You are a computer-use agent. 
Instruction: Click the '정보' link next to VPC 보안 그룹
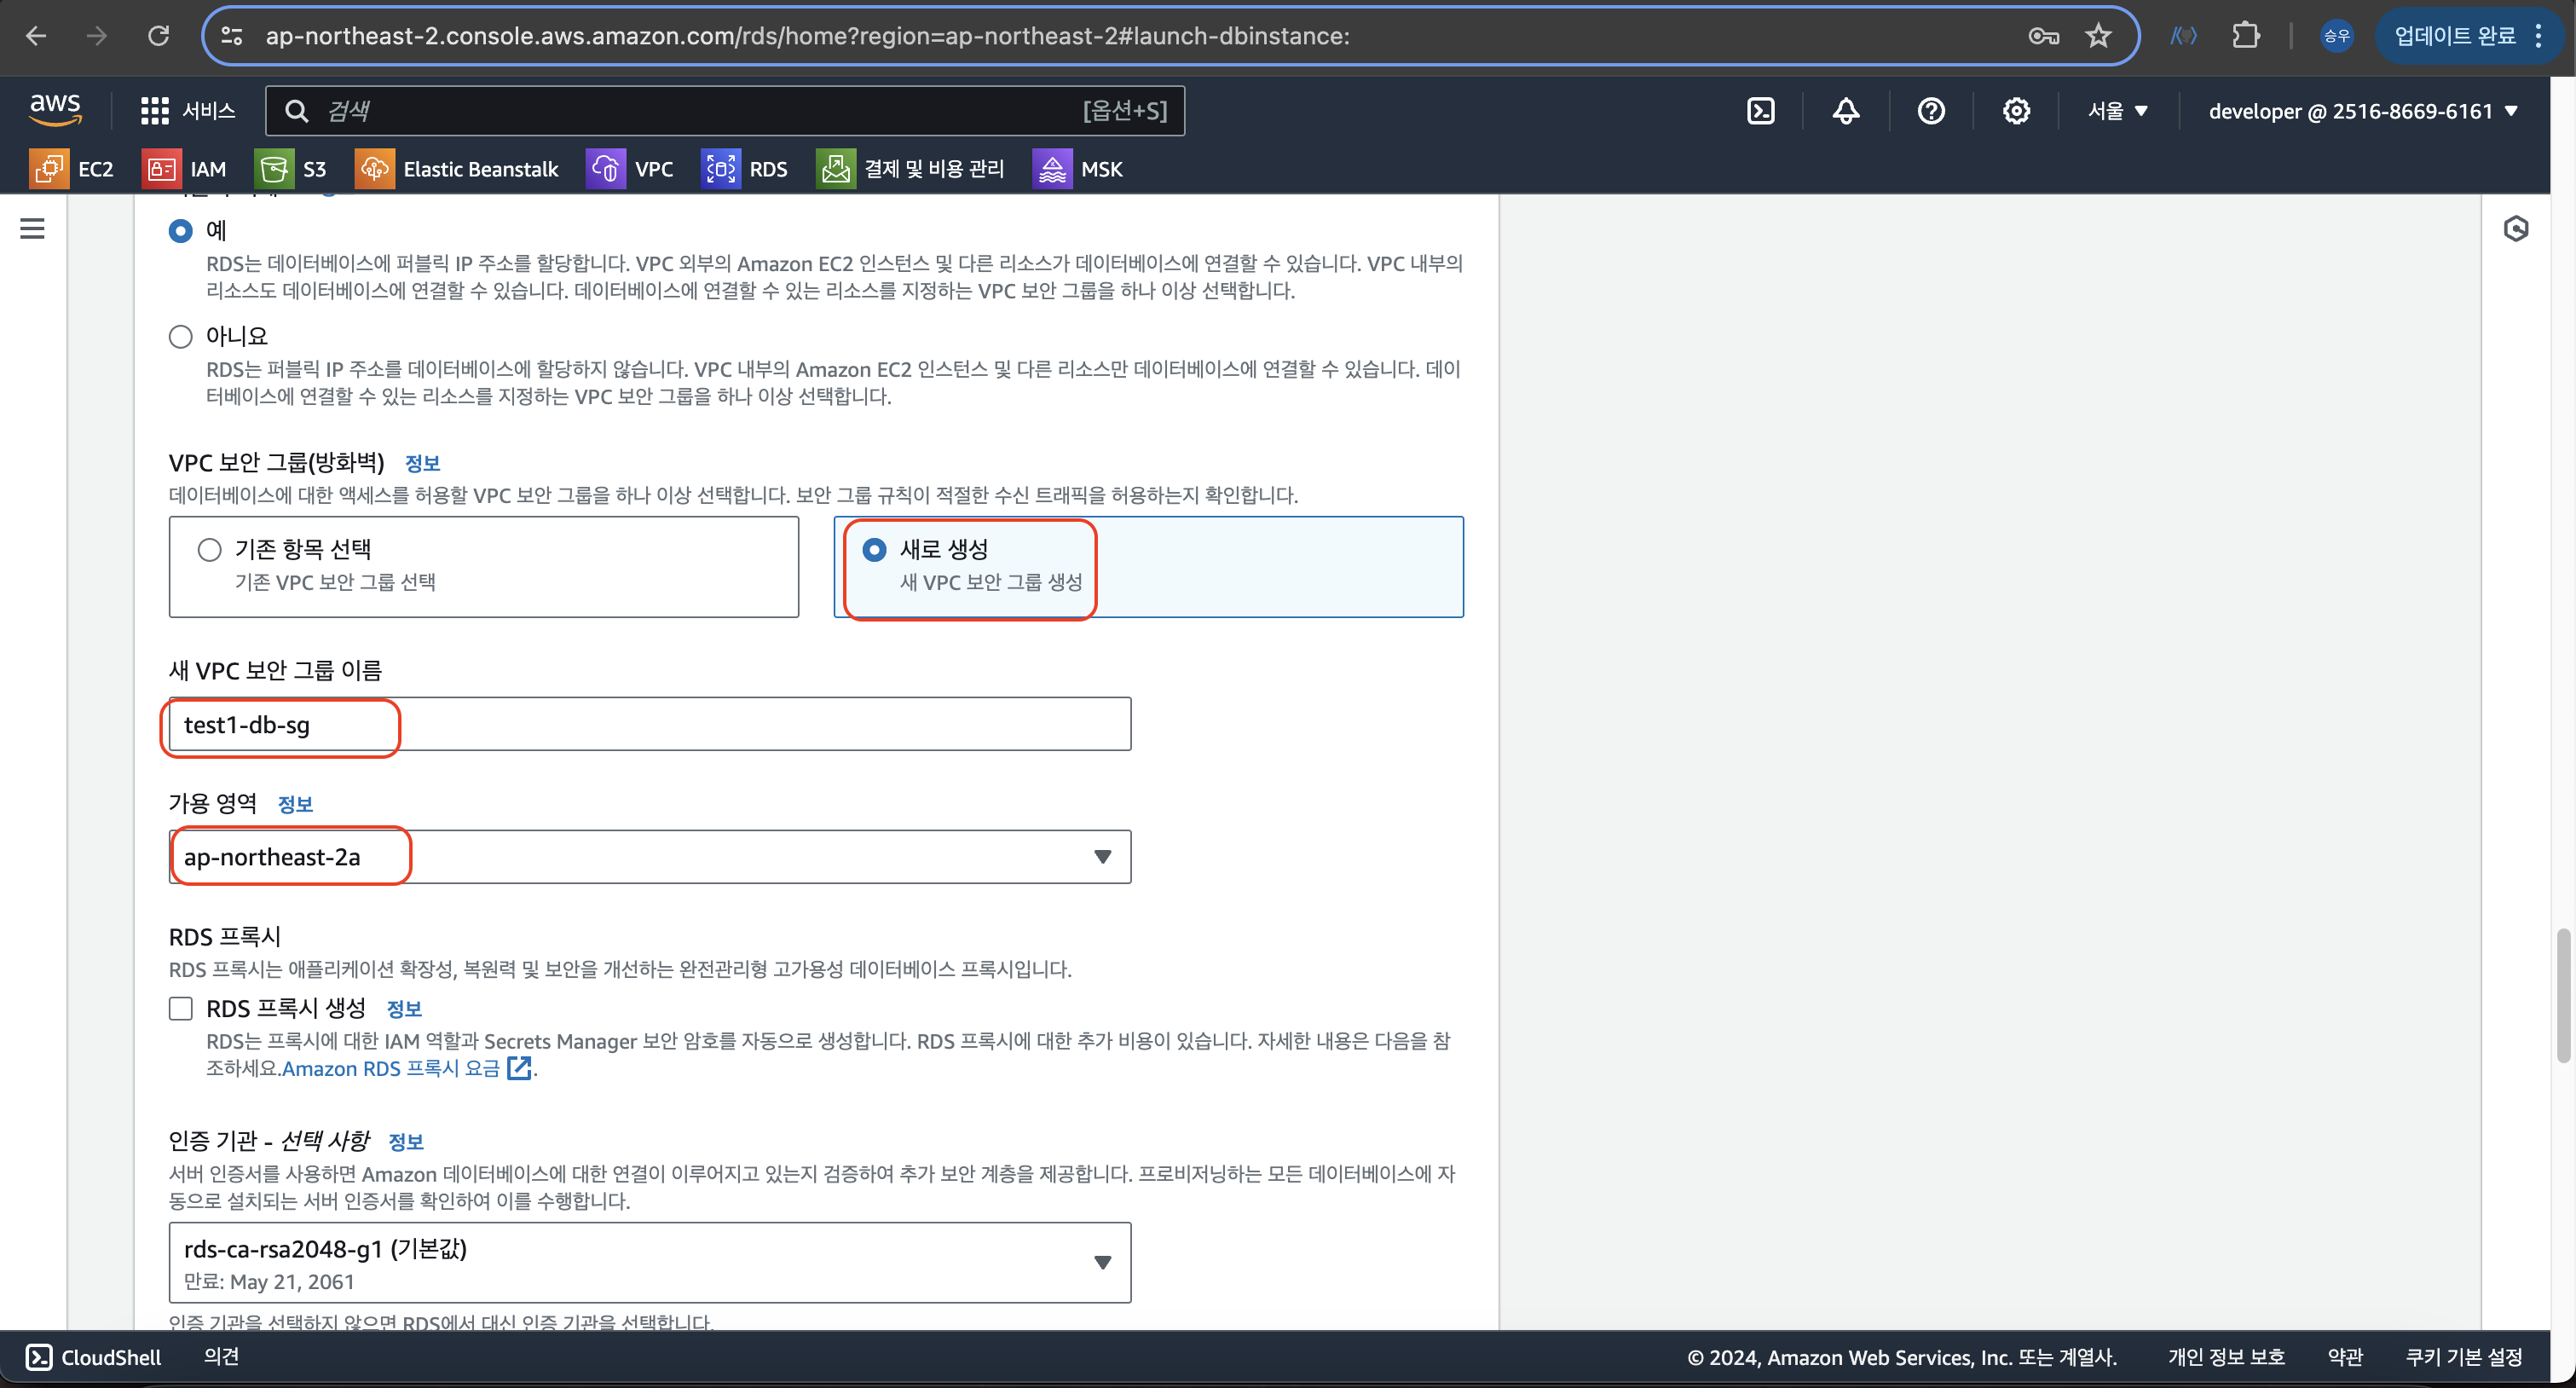422,463
